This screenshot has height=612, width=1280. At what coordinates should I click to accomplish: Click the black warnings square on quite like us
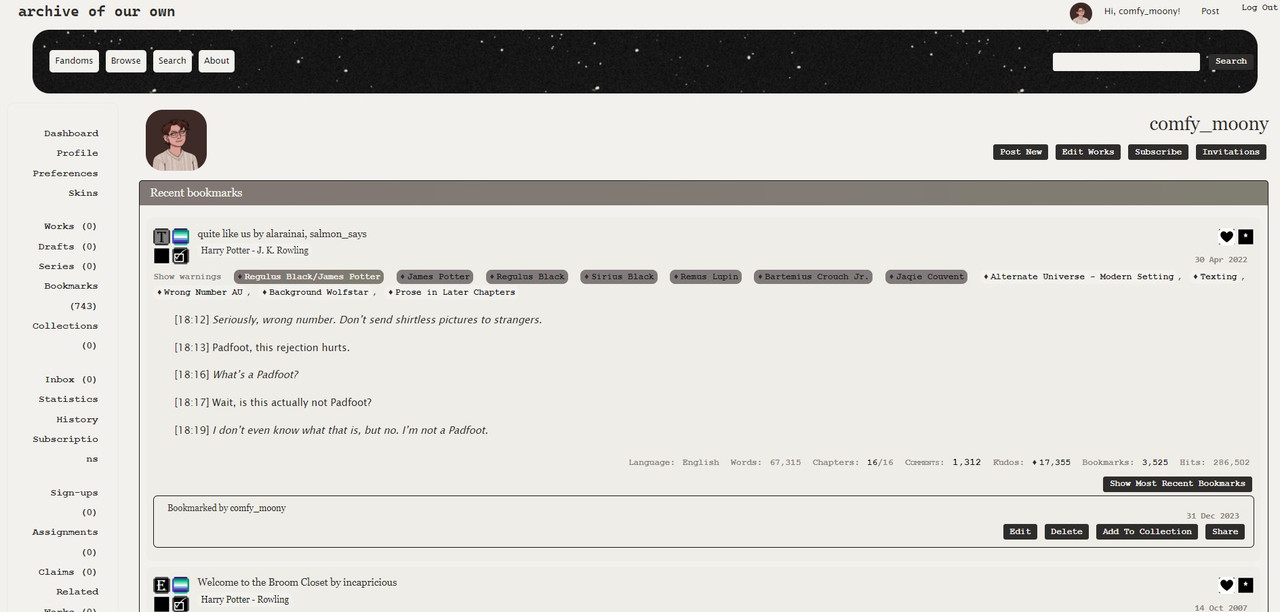point(161,256)
